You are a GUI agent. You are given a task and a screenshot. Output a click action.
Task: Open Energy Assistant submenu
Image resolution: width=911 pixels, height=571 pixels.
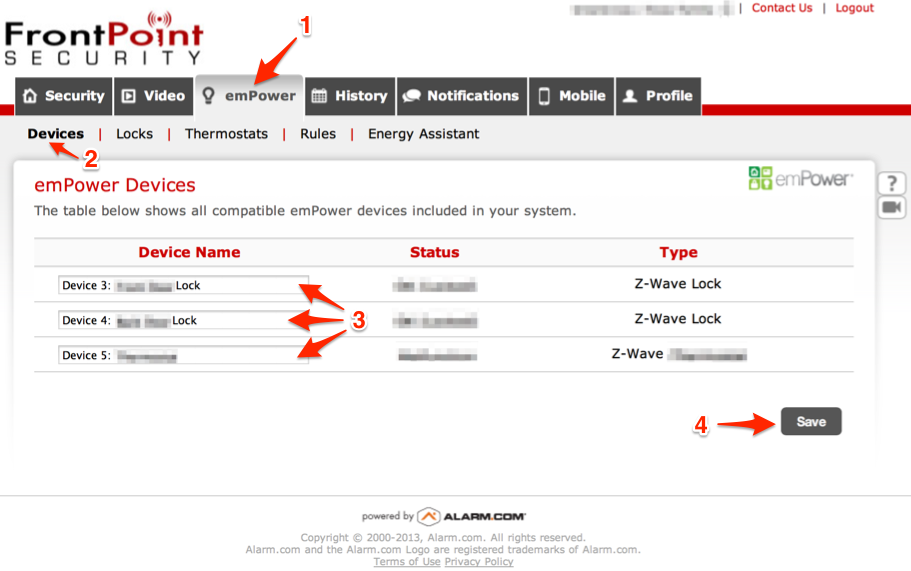point(424,134)
